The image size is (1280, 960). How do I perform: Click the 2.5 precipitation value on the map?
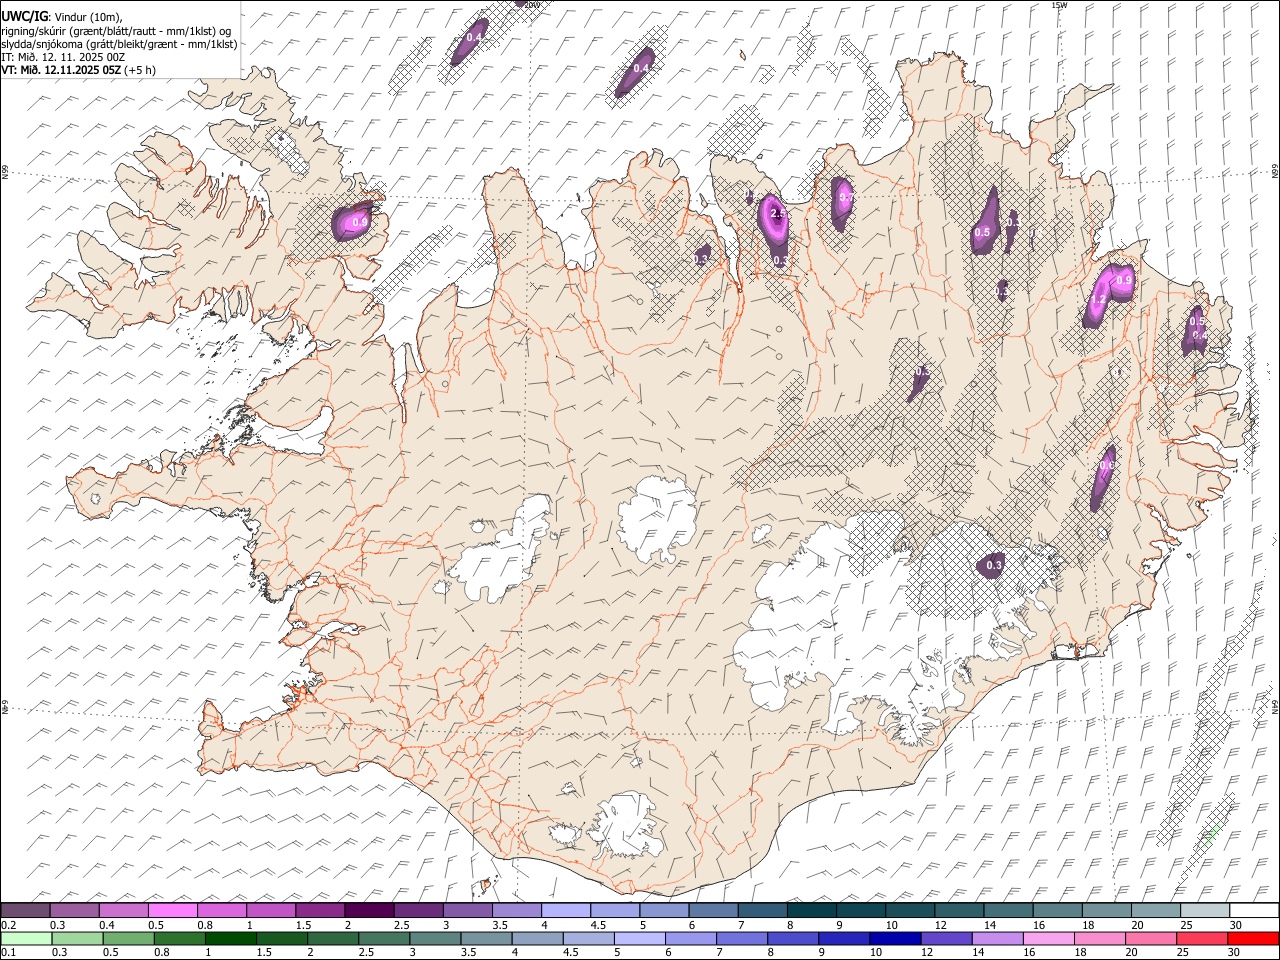tap(778, 214)
